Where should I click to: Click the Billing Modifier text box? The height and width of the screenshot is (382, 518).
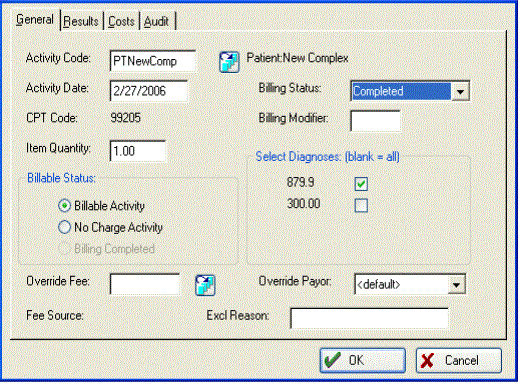click(x=375, y=121)
